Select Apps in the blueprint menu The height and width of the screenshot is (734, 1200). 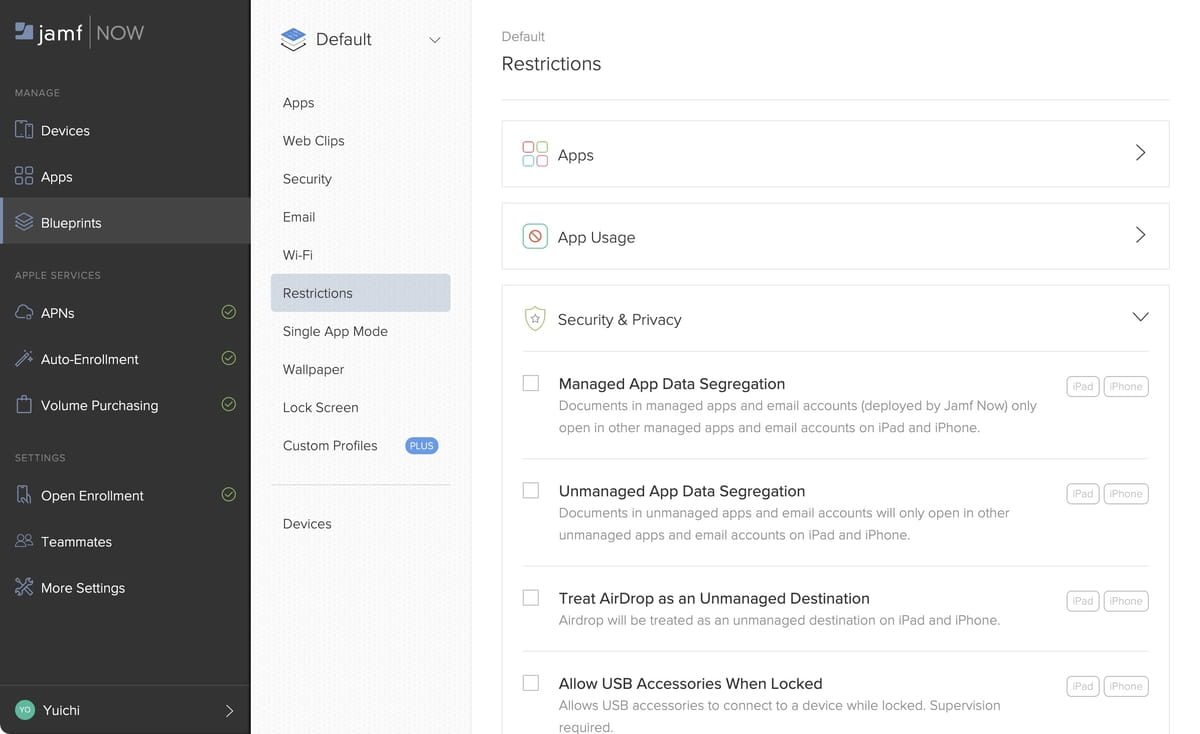[x=360, y=103]
